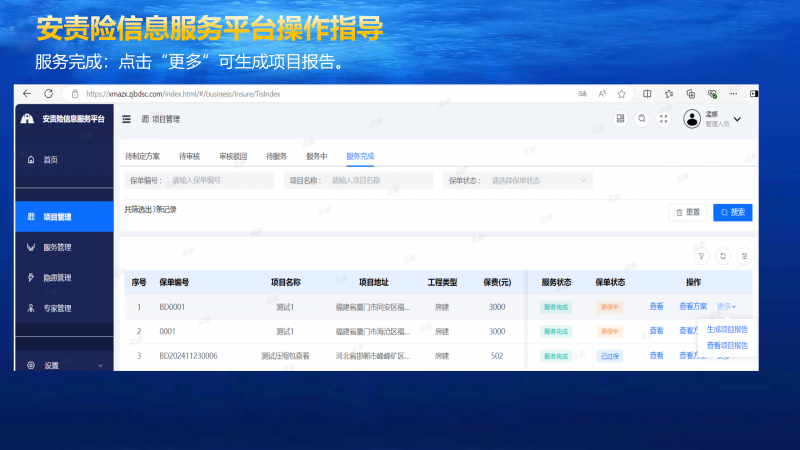Click 查看 in the BD202411230006 row
Image resolution: width=800 pixels, height=450 pixels.
(656, 356)
